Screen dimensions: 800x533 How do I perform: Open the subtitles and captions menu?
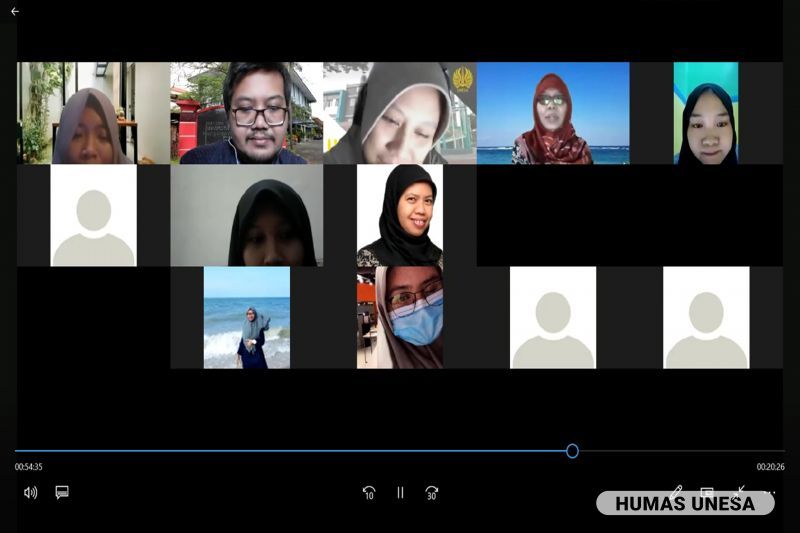(x=62, y=492)
